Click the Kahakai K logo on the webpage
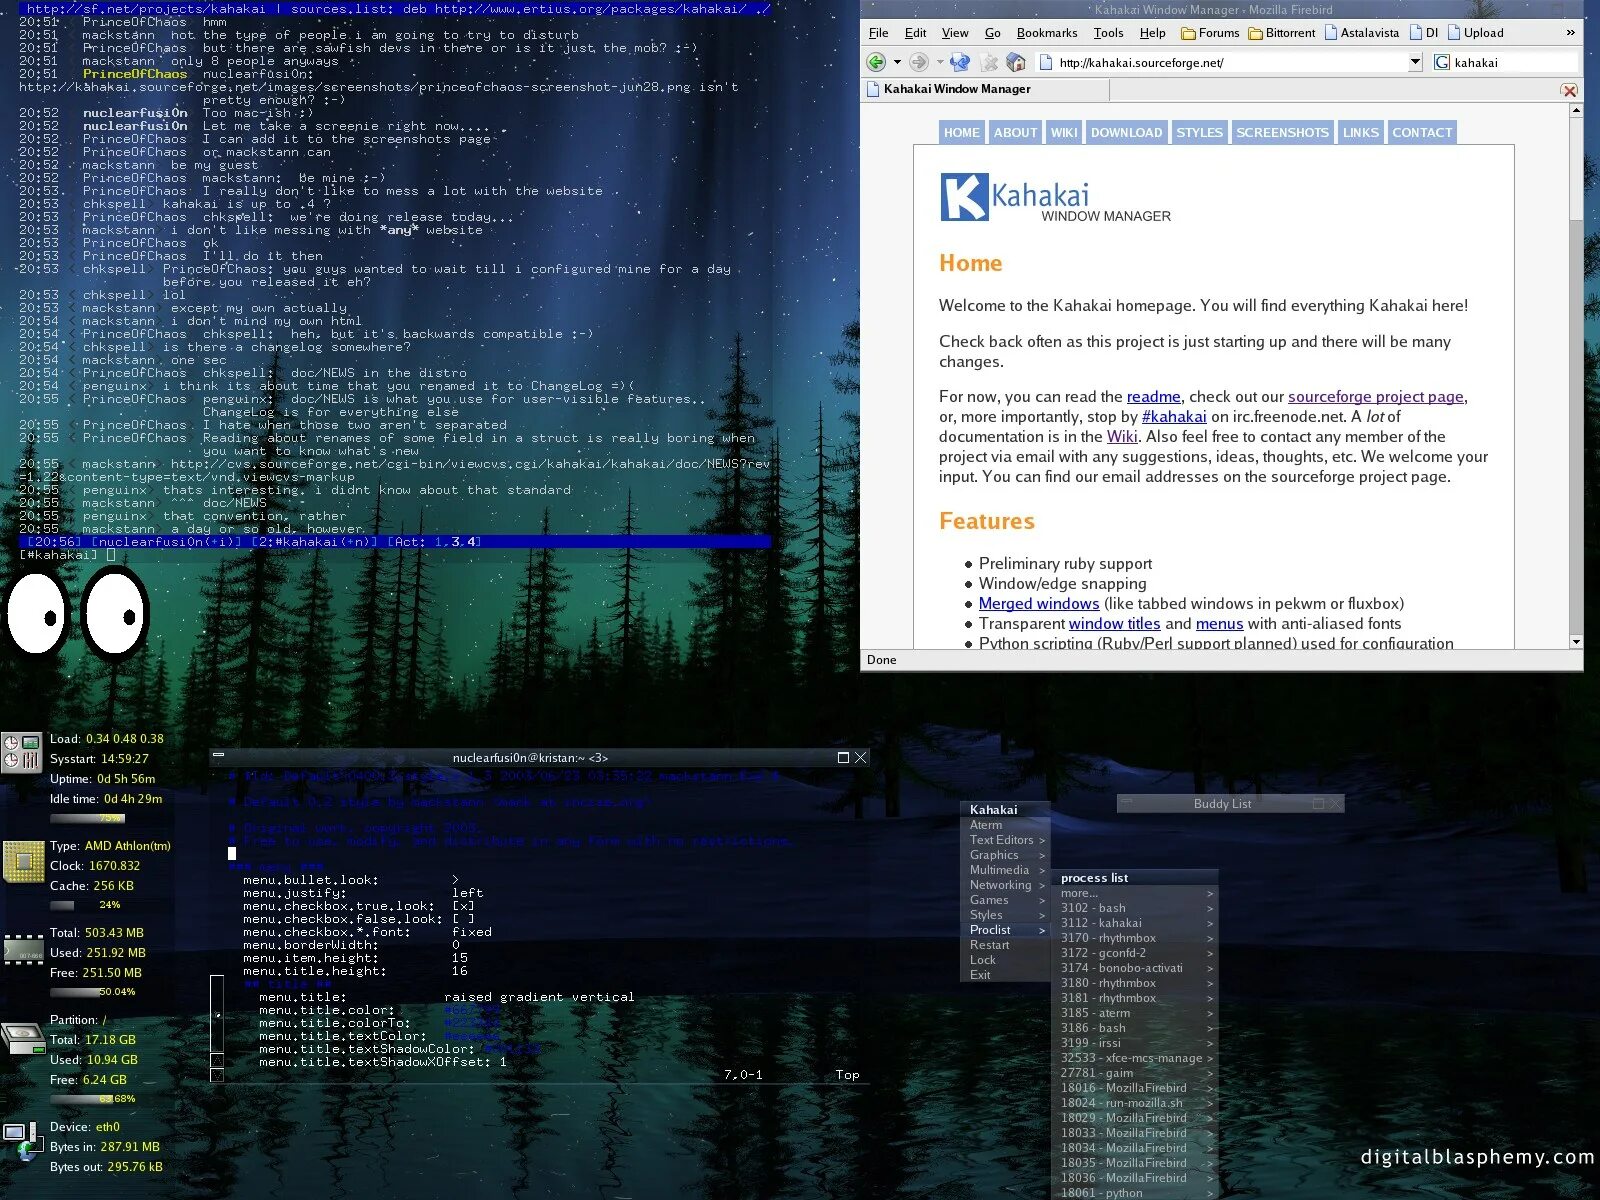 pyautogui.click(x=964, y=197)
